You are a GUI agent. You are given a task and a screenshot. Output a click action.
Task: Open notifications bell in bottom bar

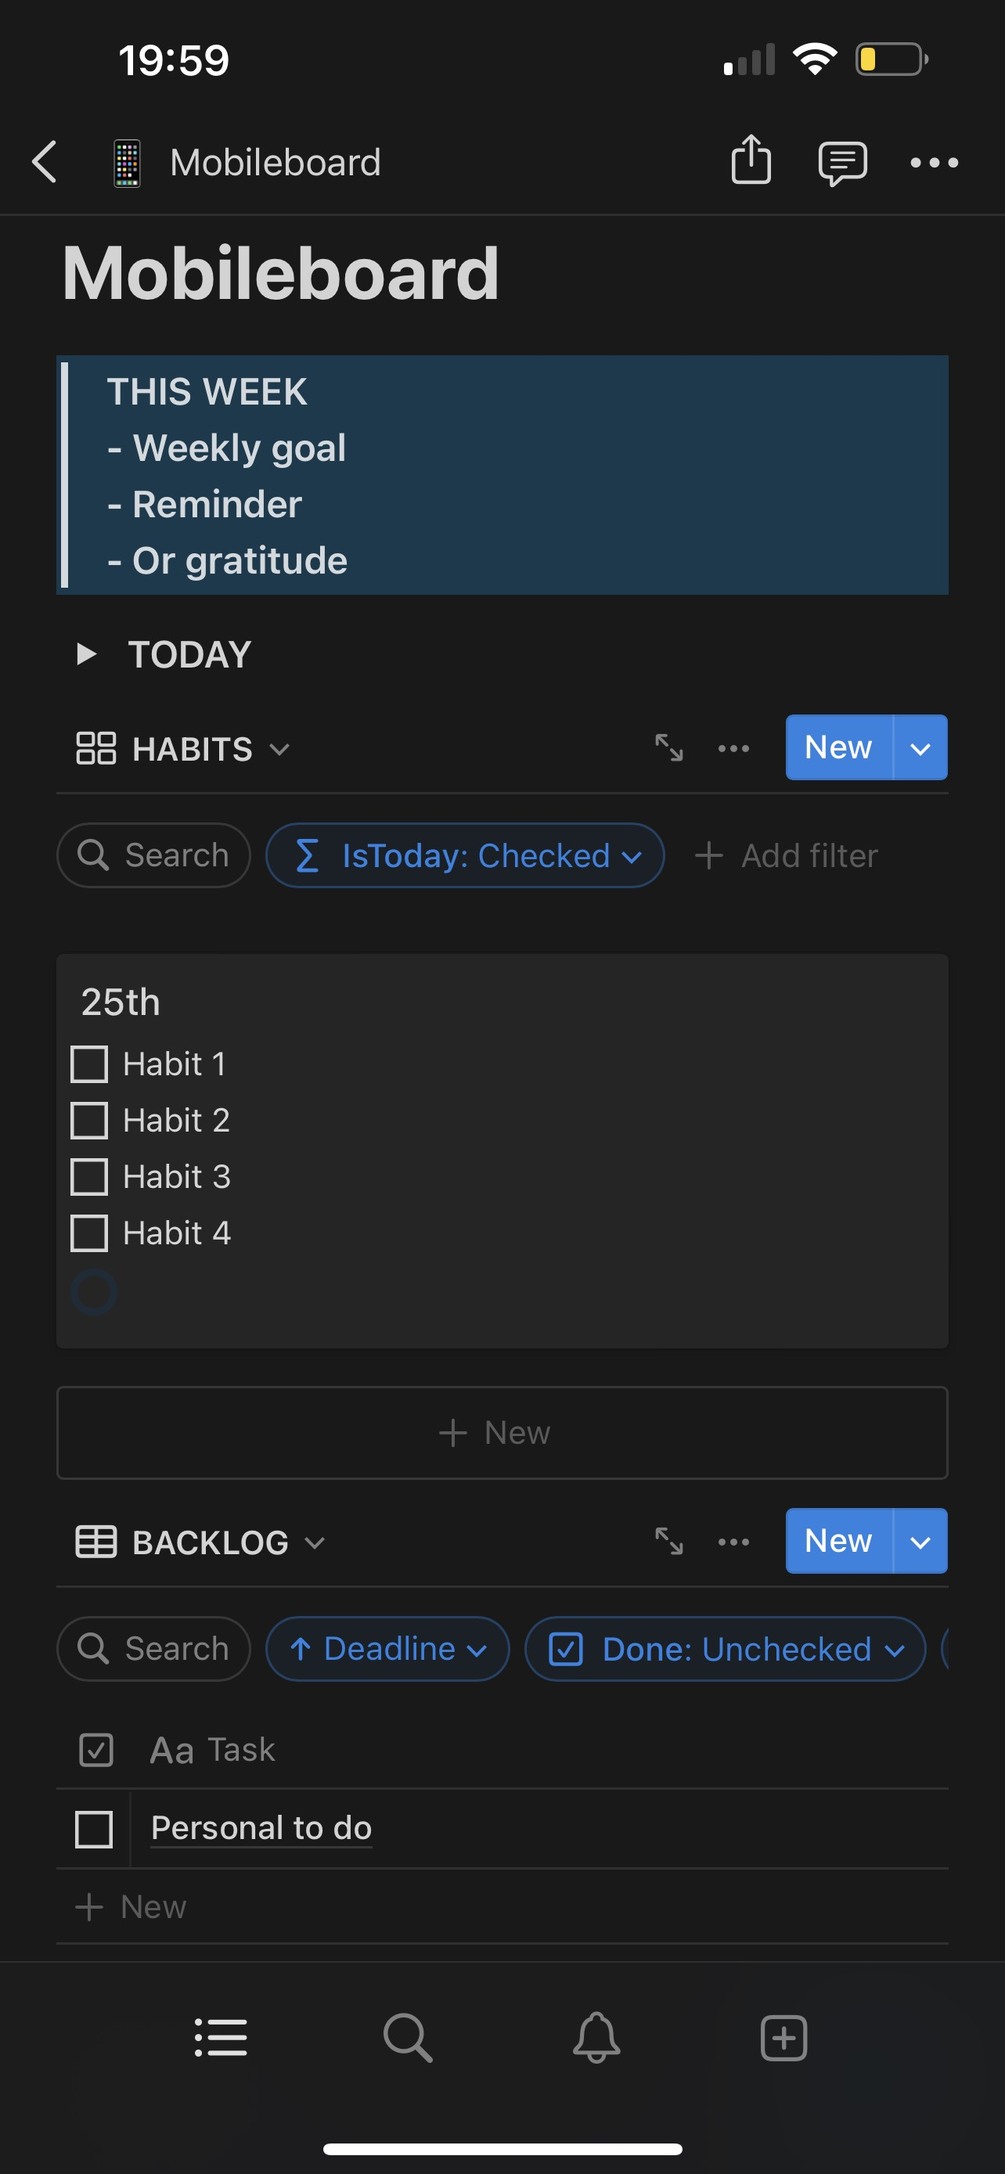596,2037
